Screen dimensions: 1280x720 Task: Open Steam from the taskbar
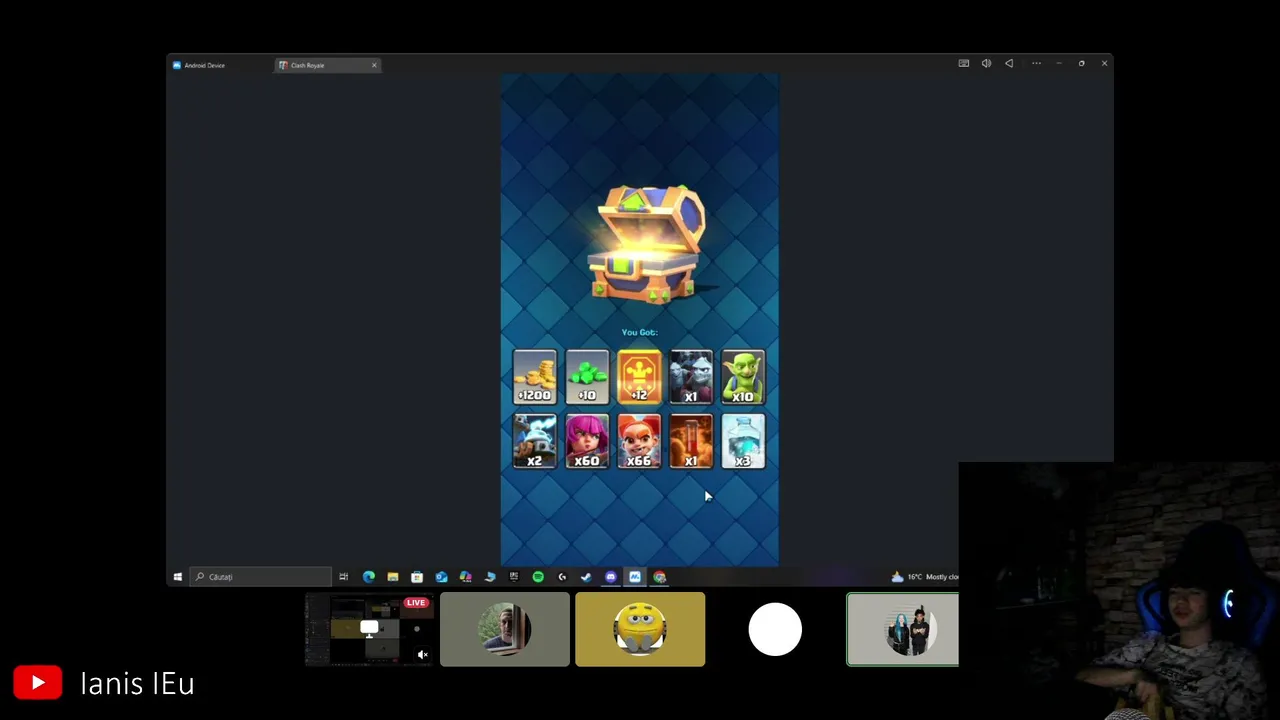pos(586,577)
